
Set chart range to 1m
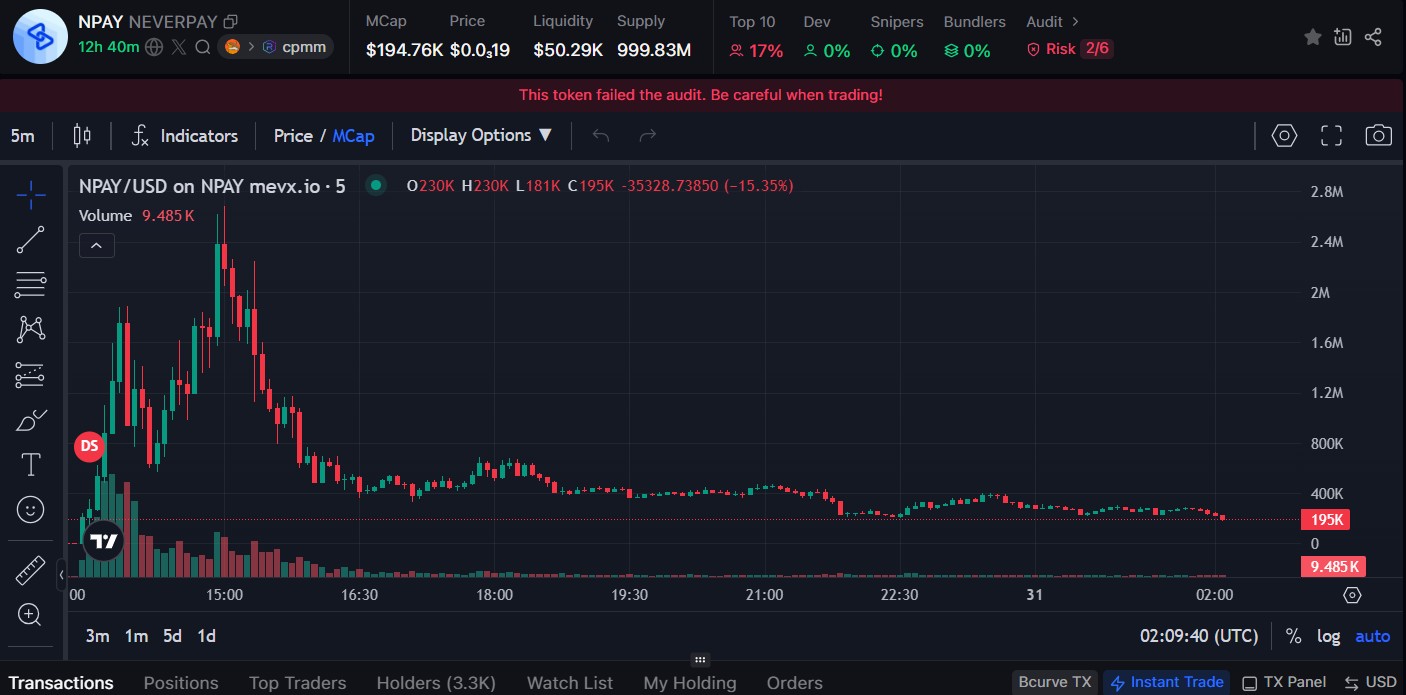(x=136, y=636)
